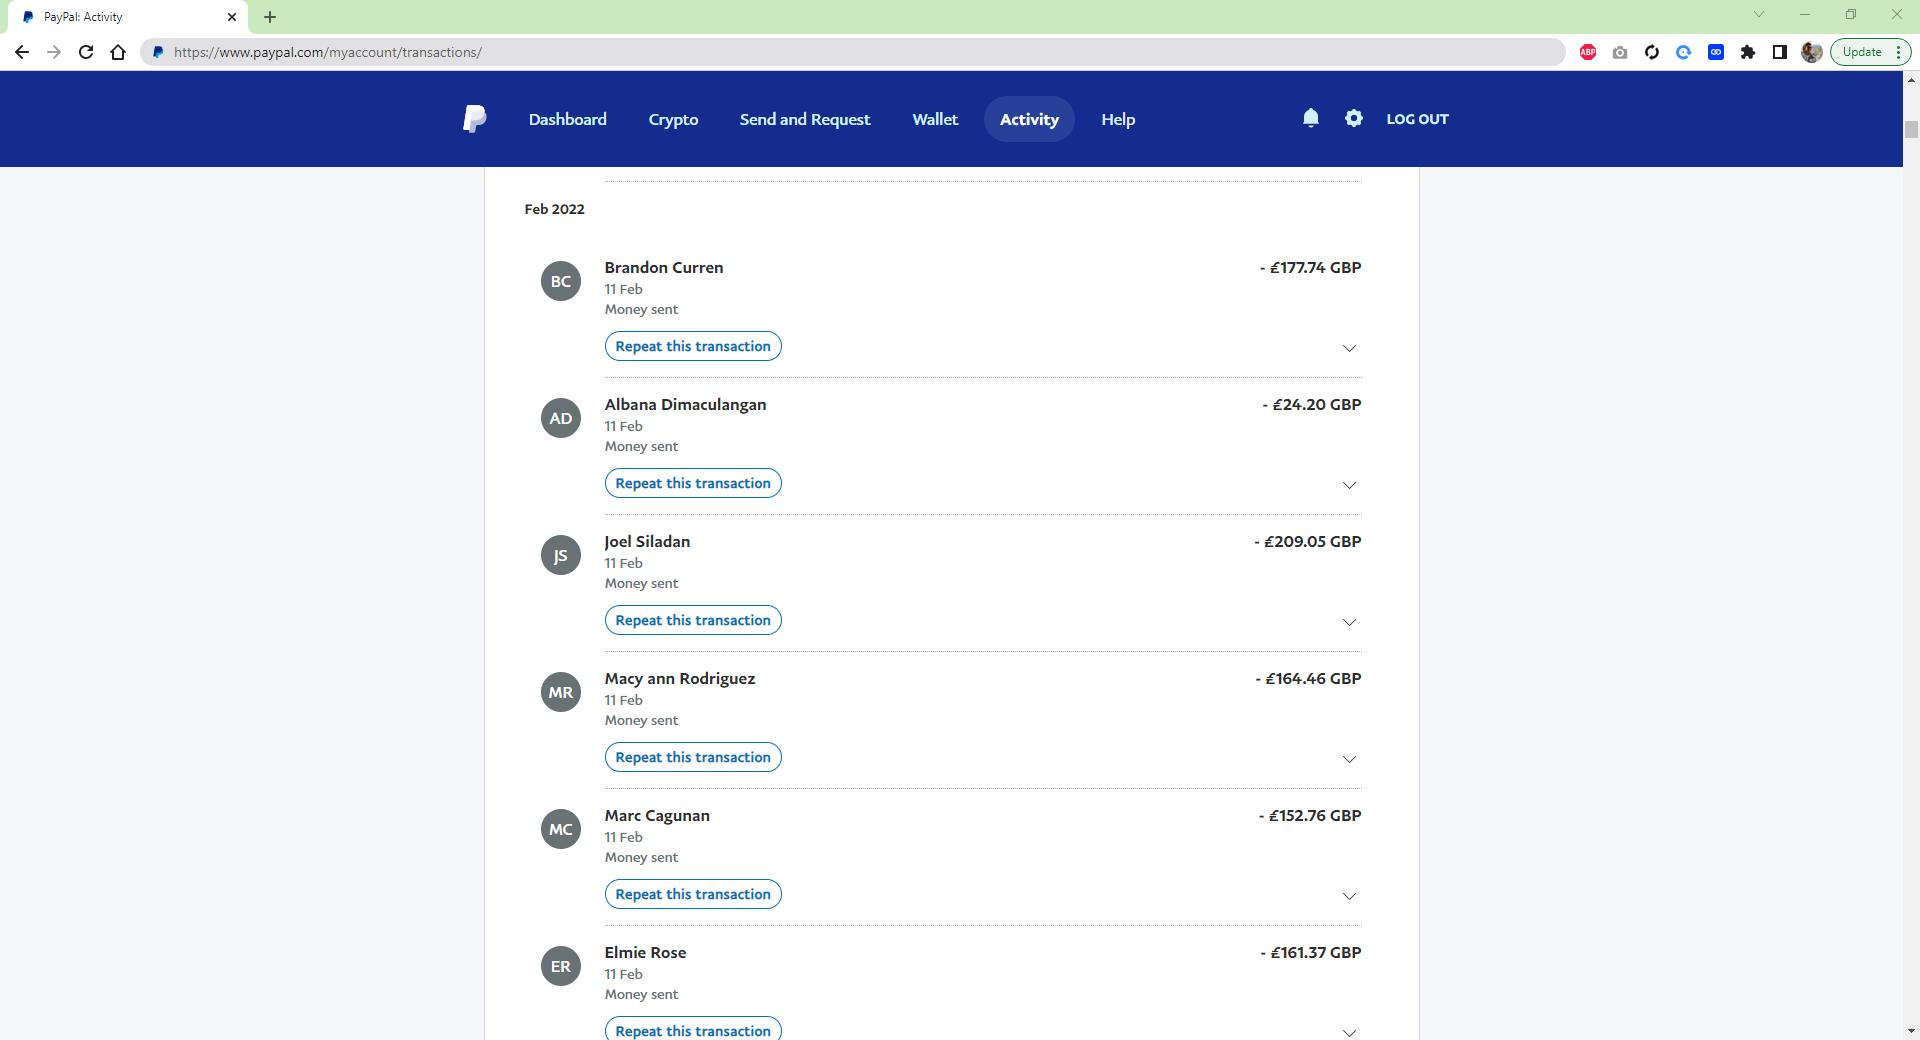Click the LOG OUT link
Image resolution: width=1920 pixels, height=1040 pixels.
click(1416, 119)
